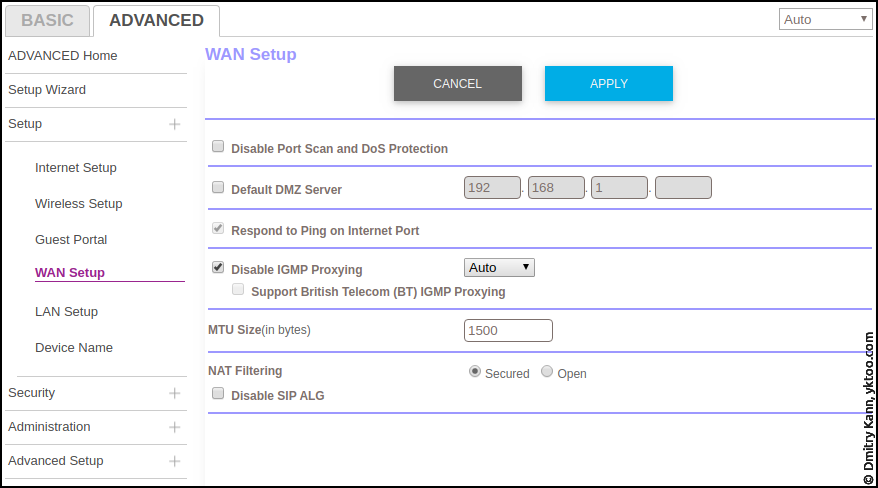
Task: Launch the Setup Wizard menu item
Action: click(x=47, y=90)
